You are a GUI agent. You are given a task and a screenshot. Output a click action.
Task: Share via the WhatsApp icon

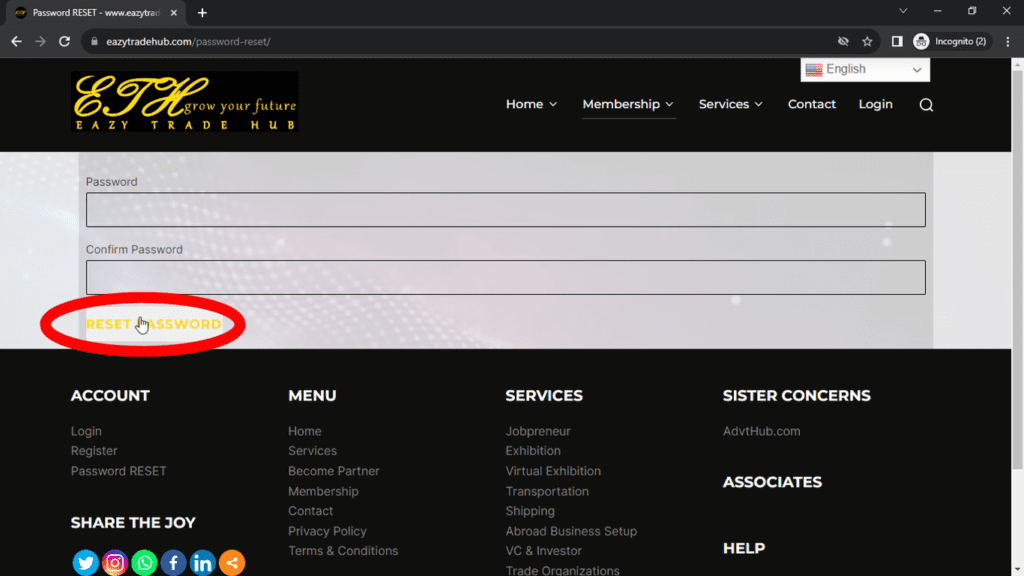[144, 563]
